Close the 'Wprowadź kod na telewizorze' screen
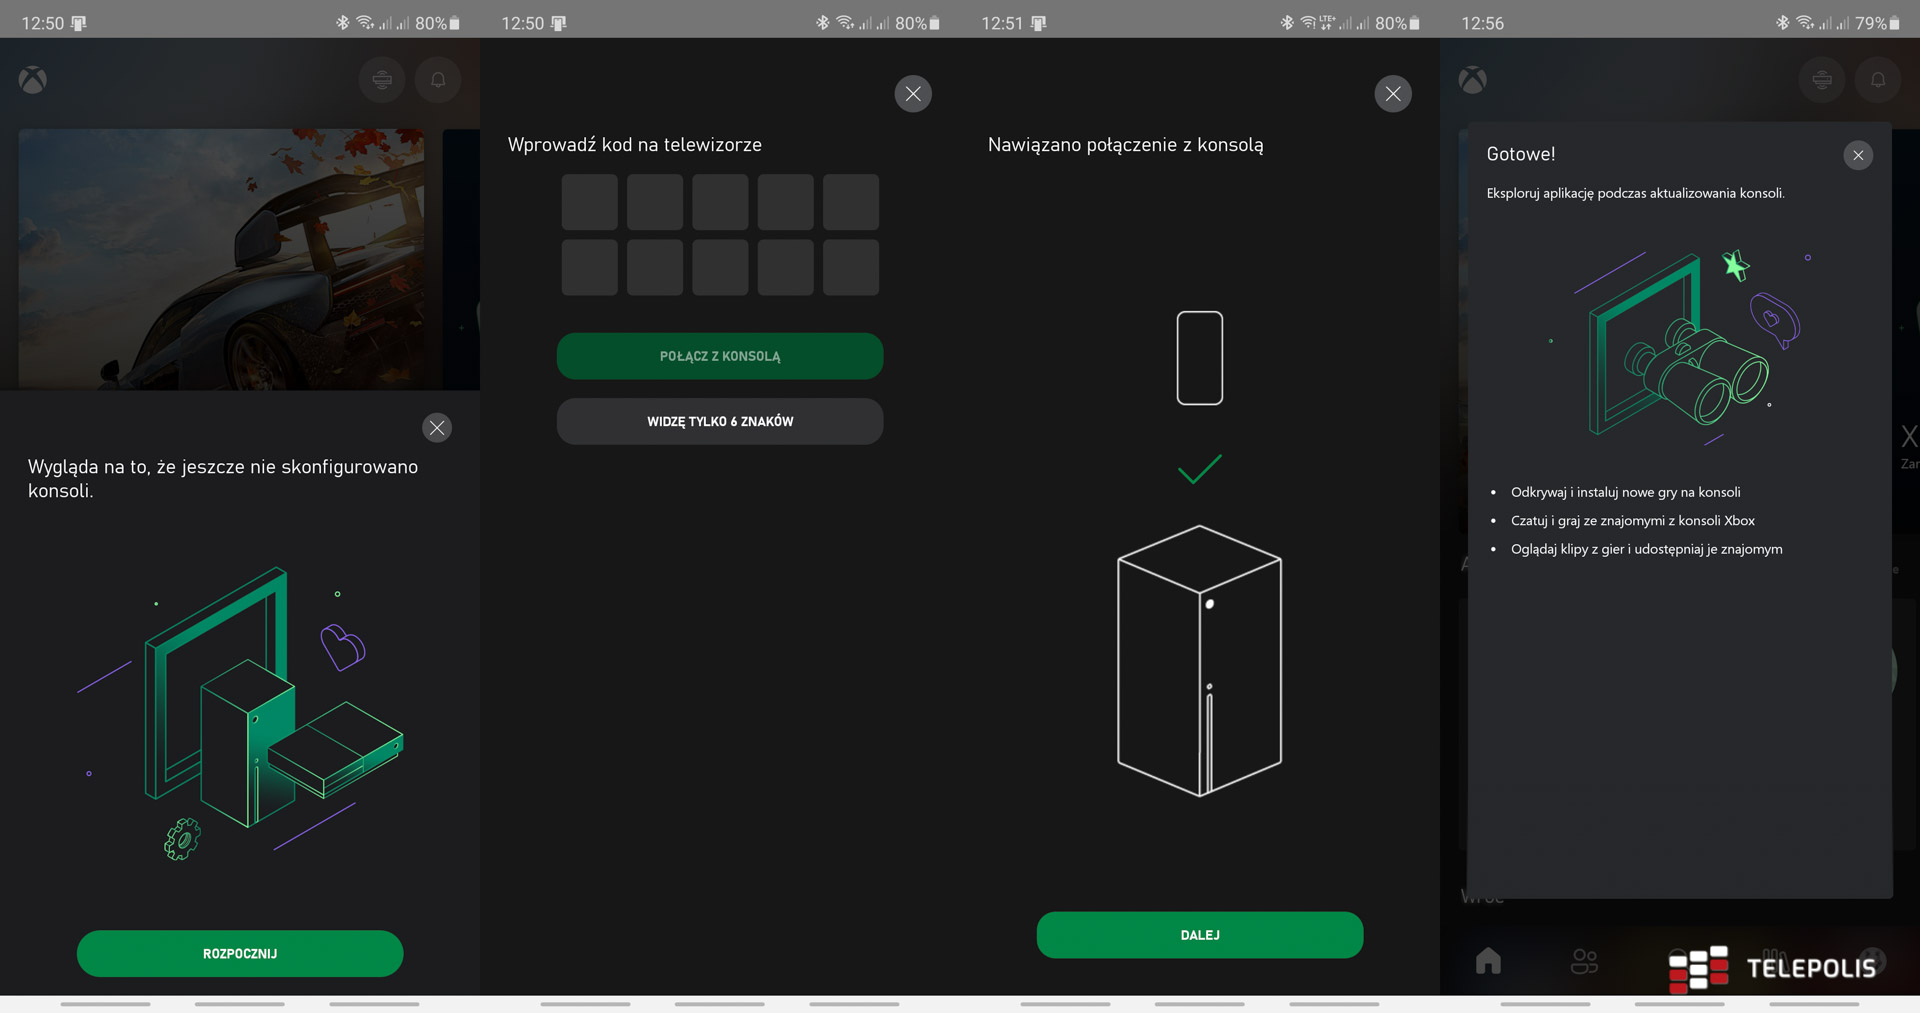This screenshot has height=1013, width=1920. (913, 94)
